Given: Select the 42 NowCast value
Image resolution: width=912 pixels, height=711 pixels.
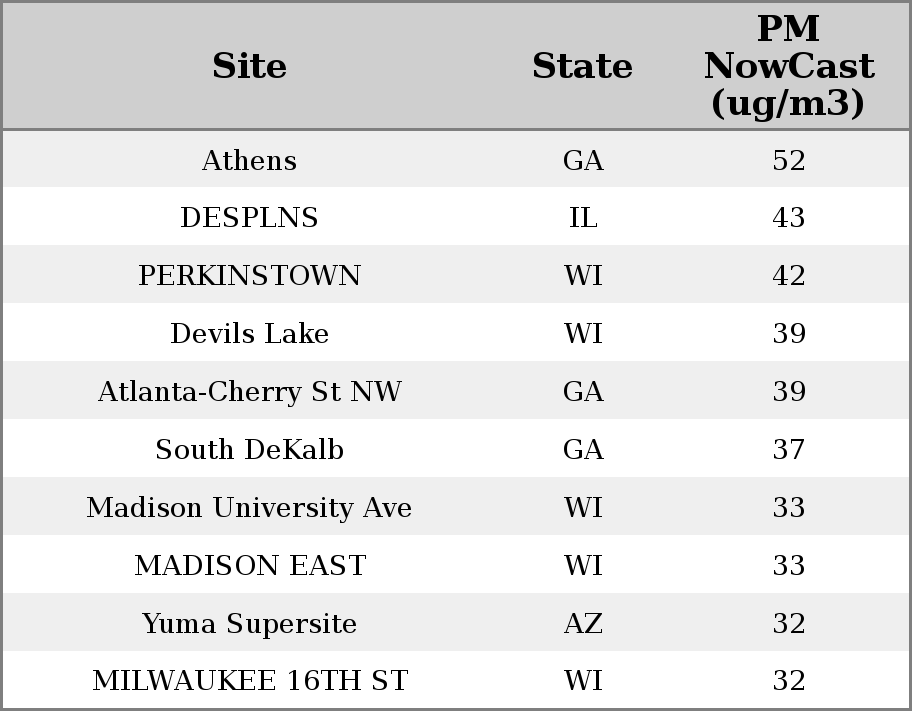Looking at the screenshot, I should point(788,276).
